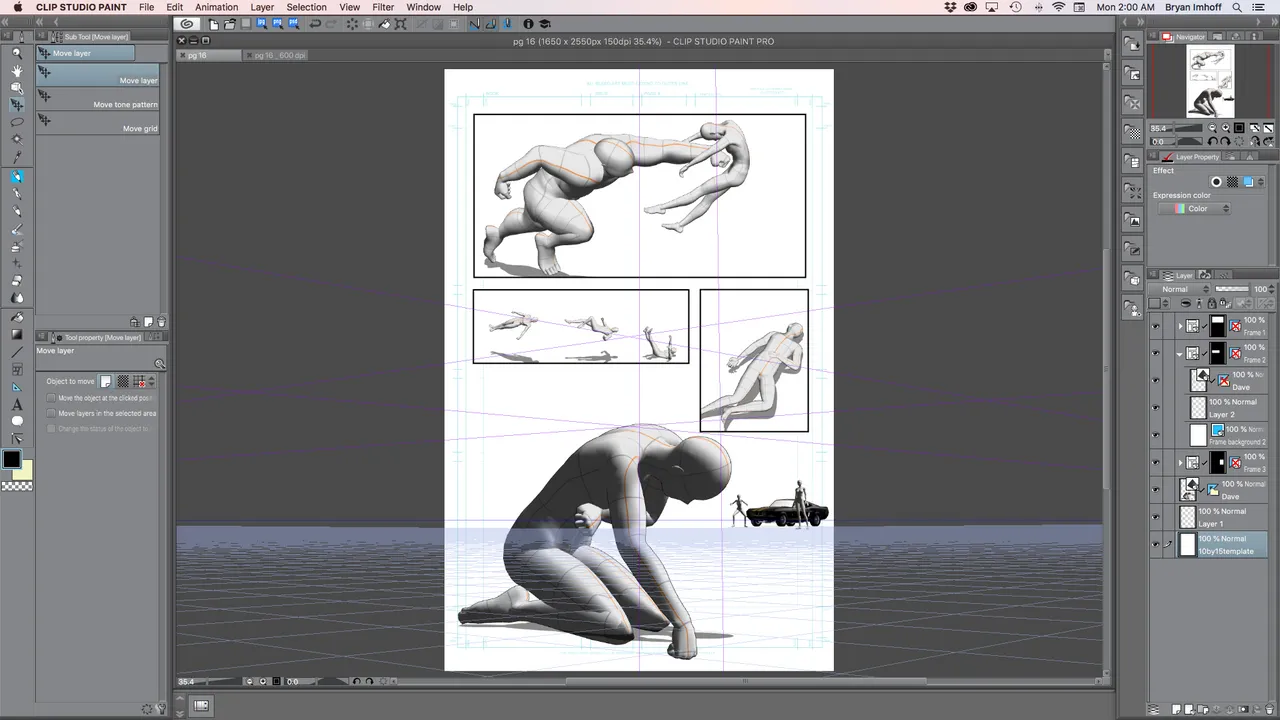Select the Zoom magnifier tool
This screenshot has height=720, width=1280.
pos(17,53)
